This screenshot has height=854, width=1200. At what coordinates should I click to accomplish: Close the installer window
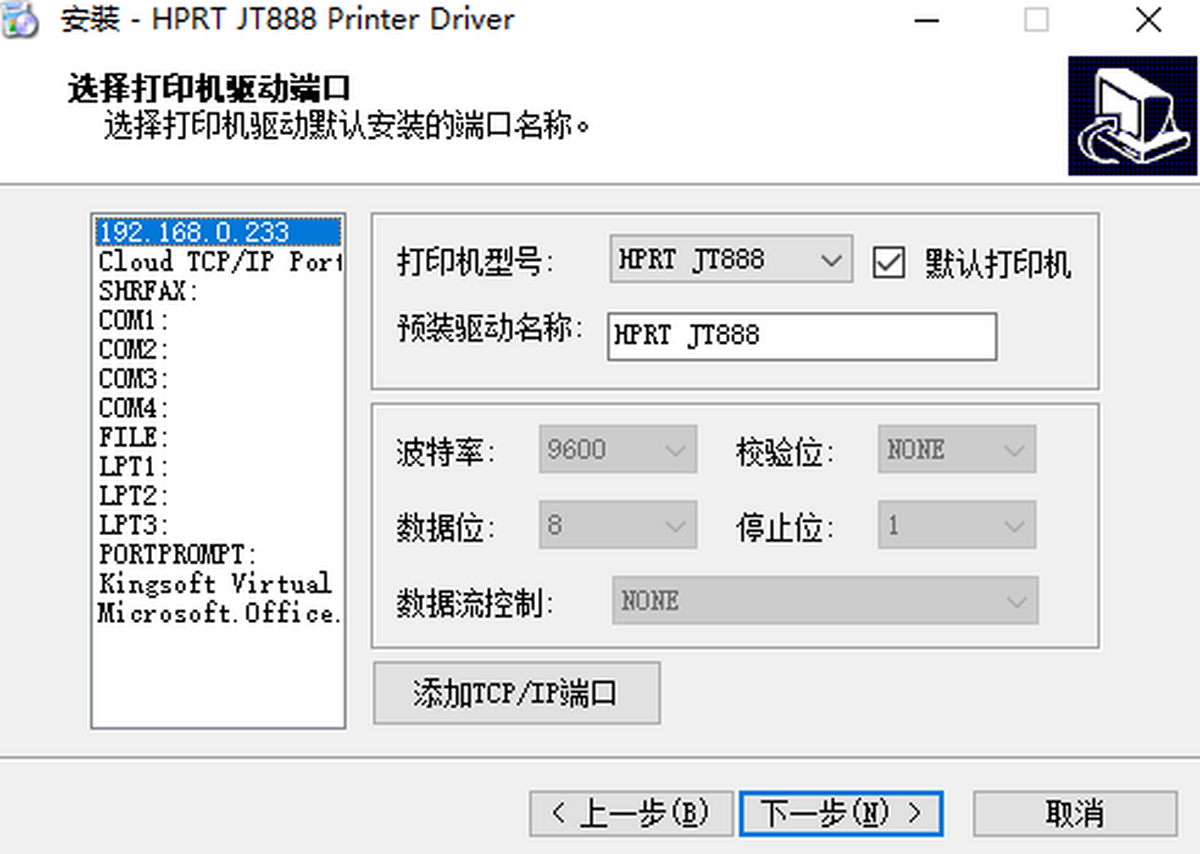click(1148, 19)
